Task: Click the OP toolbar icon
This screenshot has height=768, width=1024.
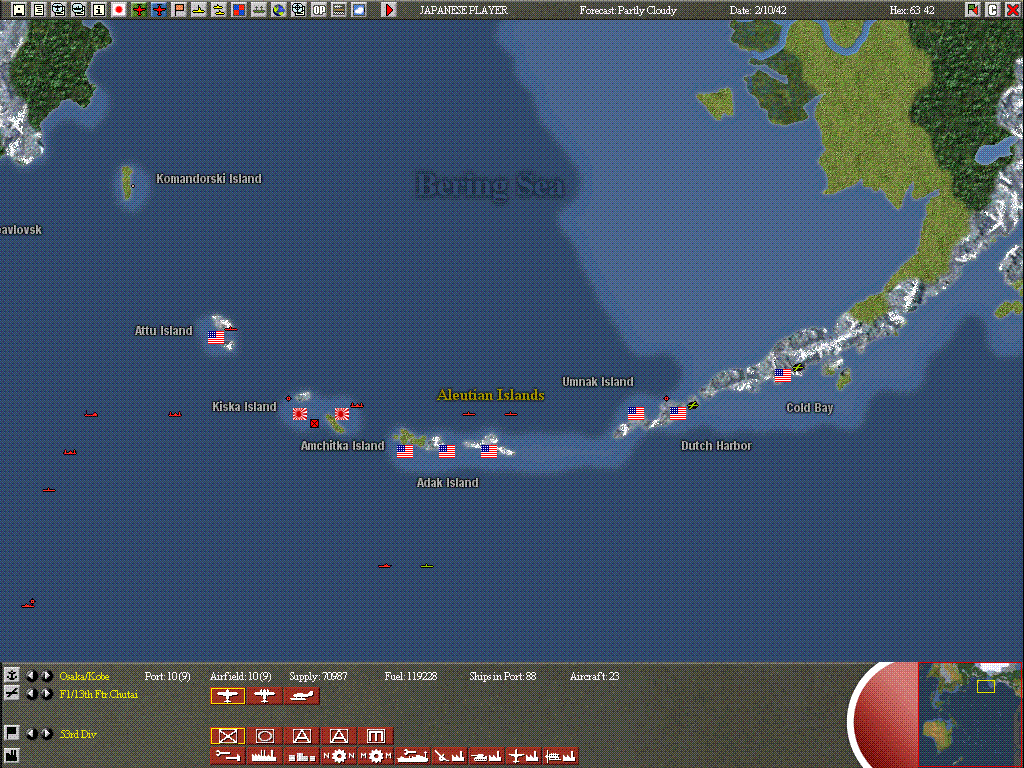Action: (x=319, y=10)
